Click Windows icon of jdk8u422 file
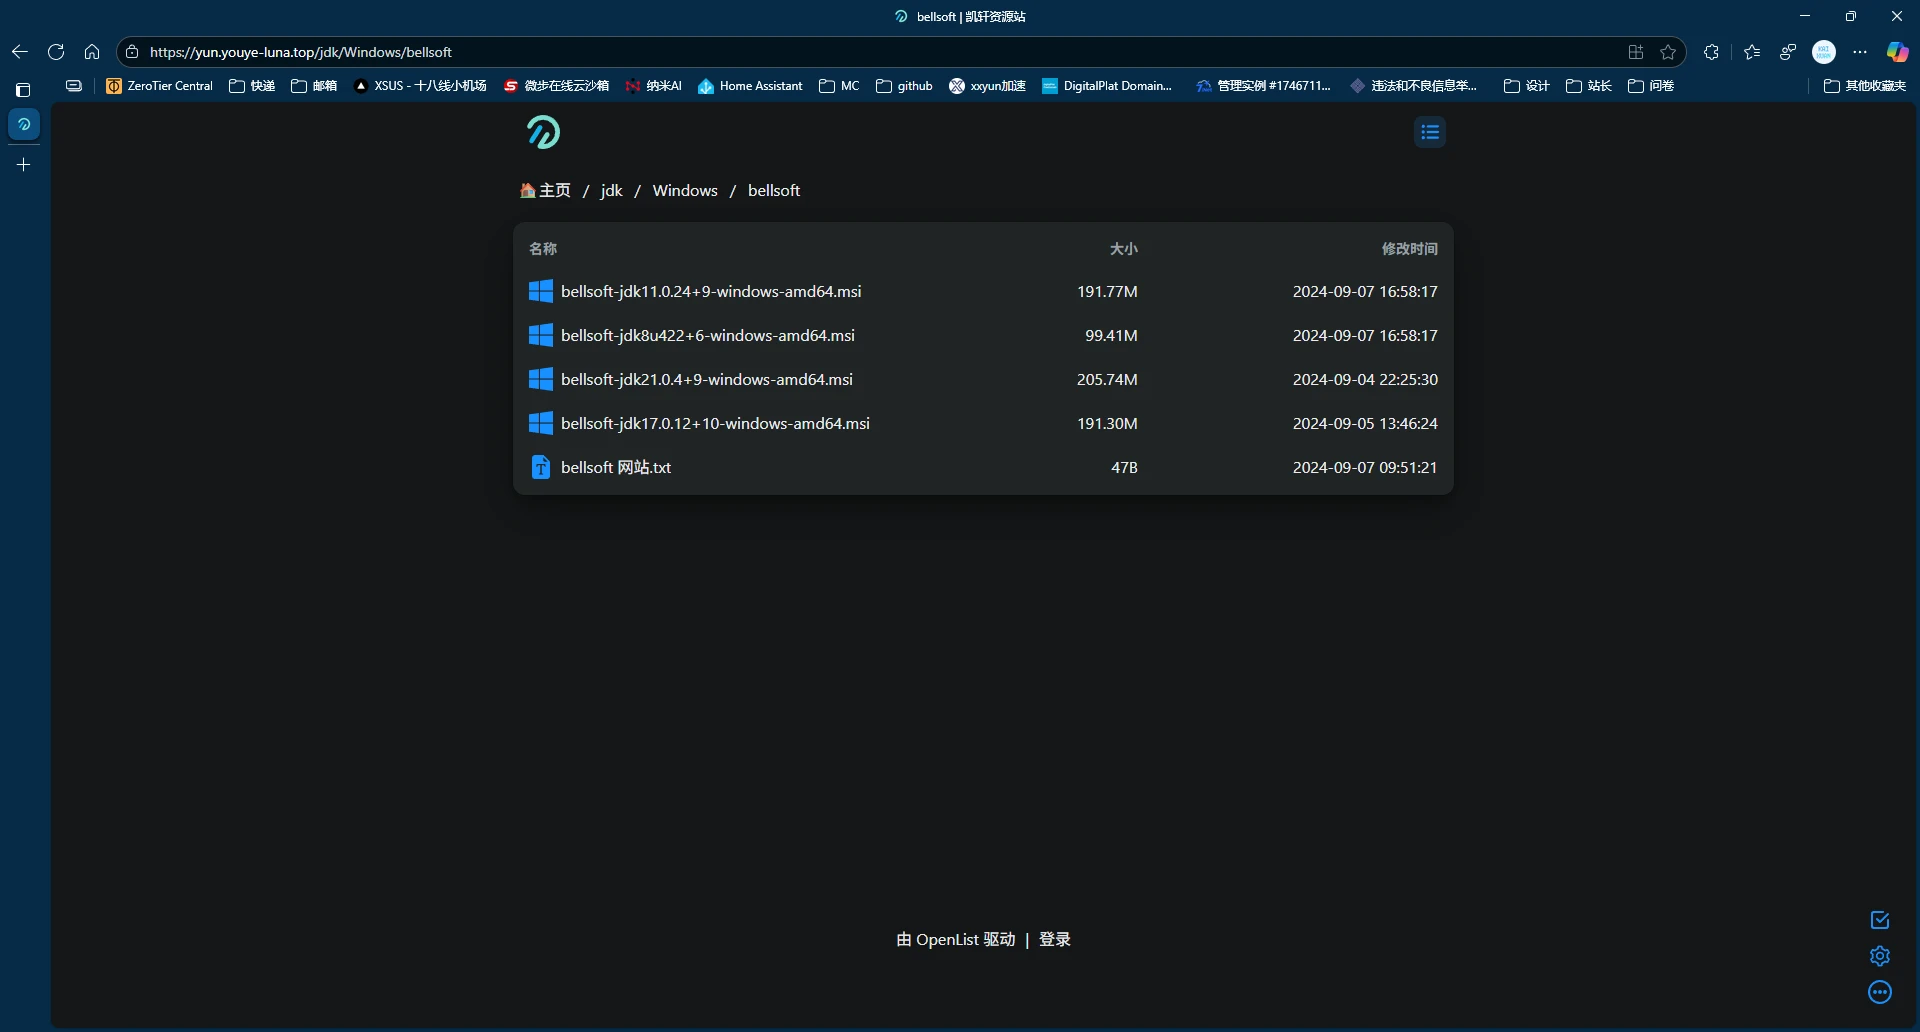 point(541,335)
